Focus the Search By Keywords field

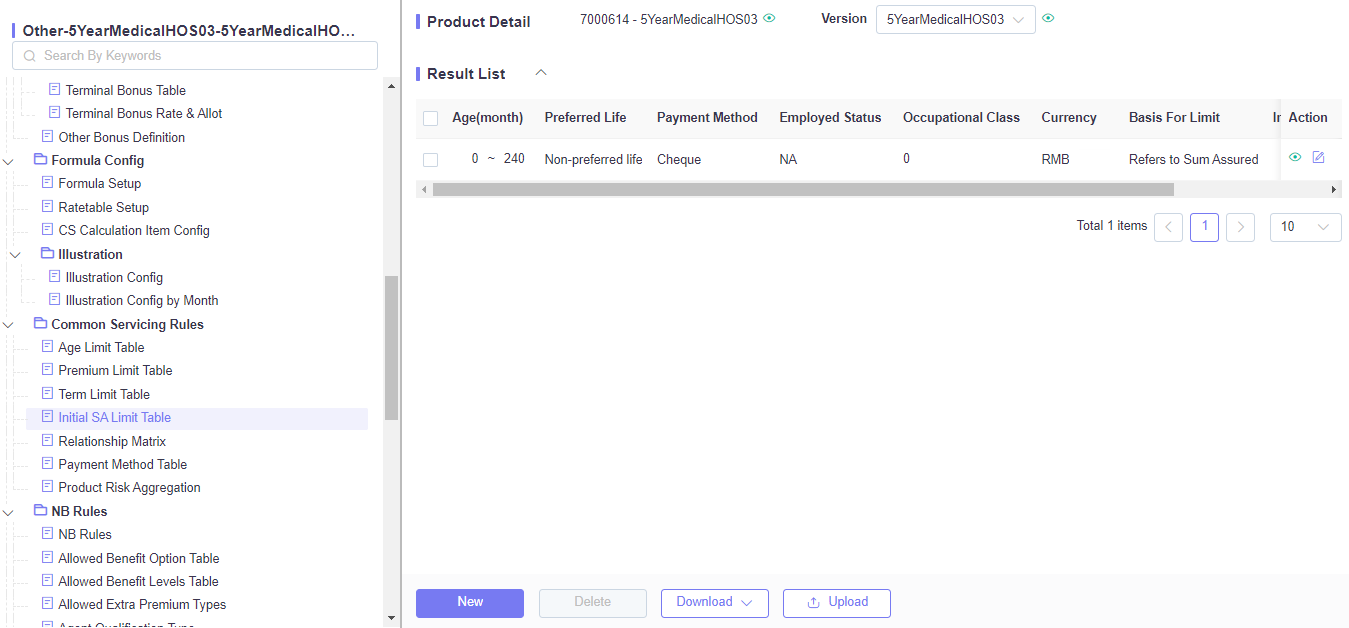click(194, 55)
